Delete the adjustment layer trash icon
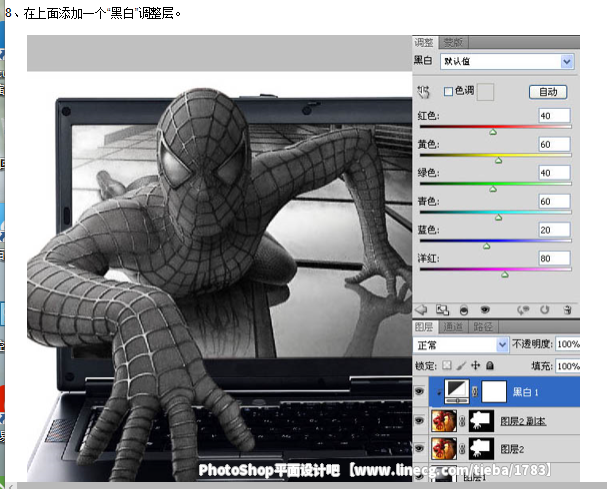607x489 pixels. [567, 310]
